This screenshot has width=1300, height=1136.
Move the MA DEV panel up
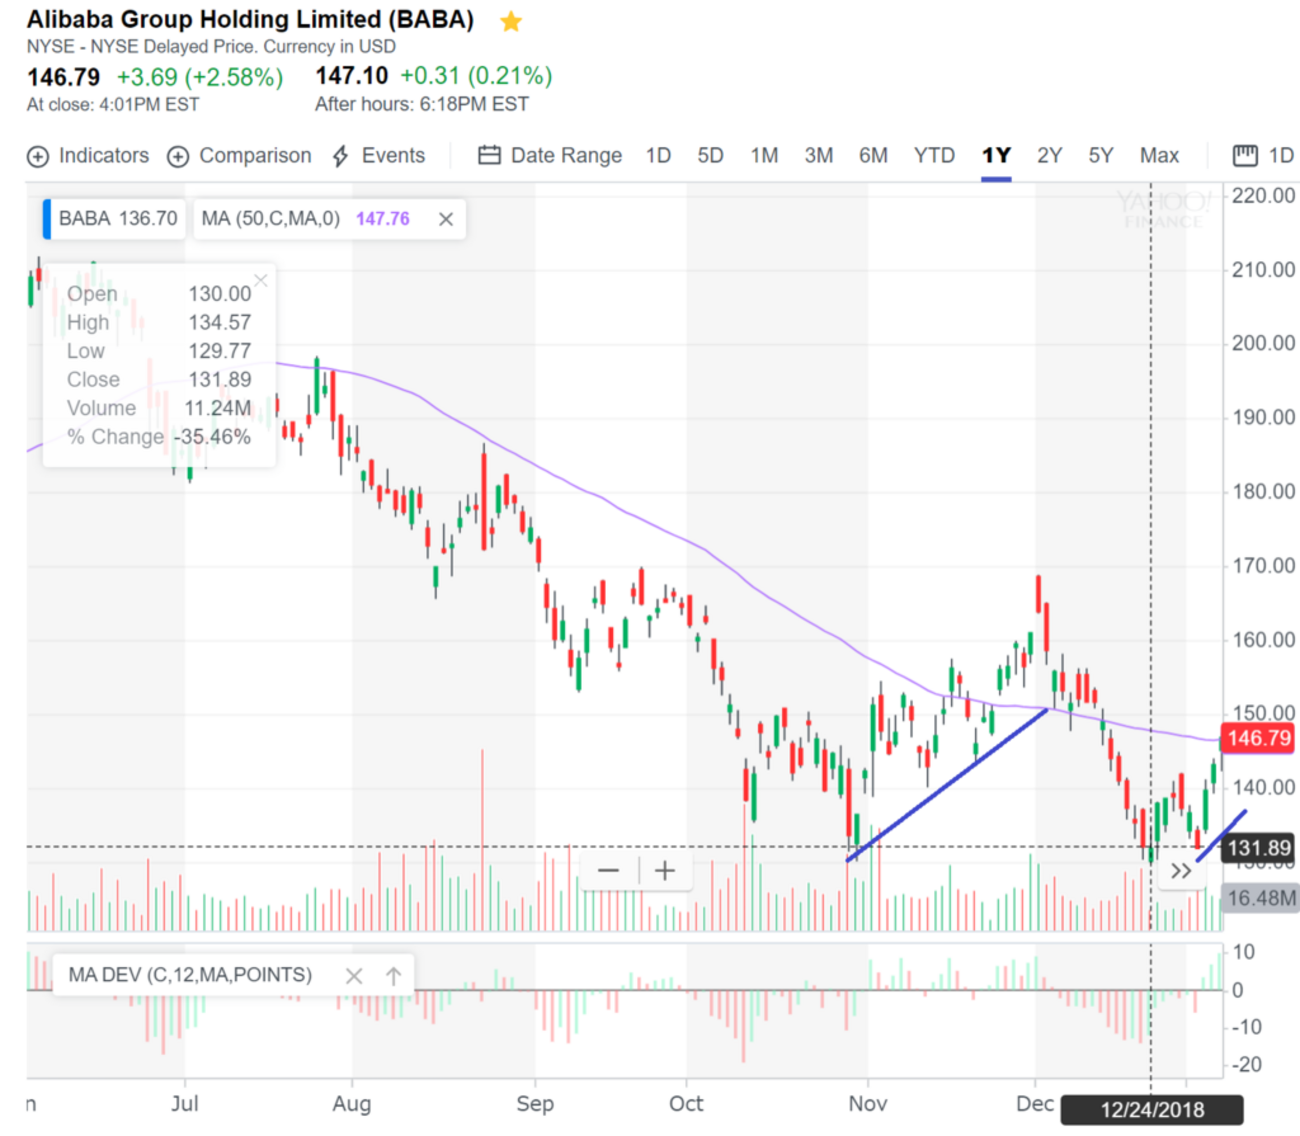393,976
